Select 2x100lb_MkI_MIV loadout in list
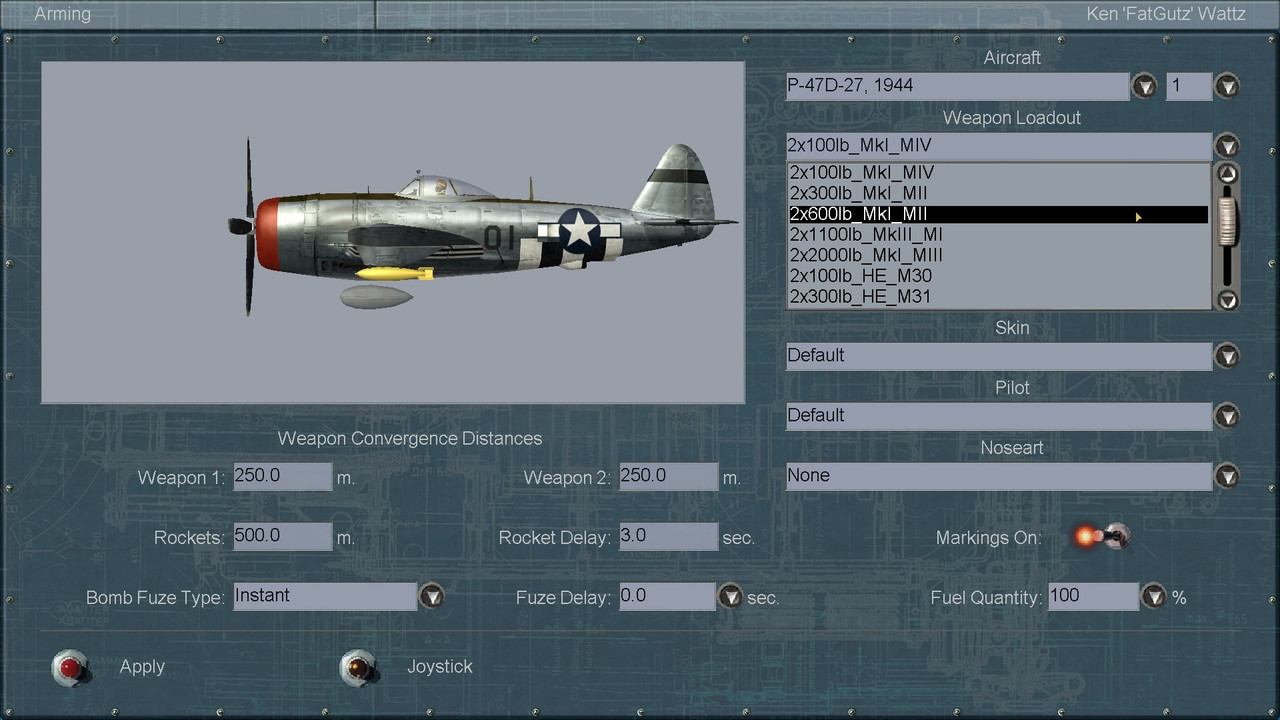 (998, 173)
